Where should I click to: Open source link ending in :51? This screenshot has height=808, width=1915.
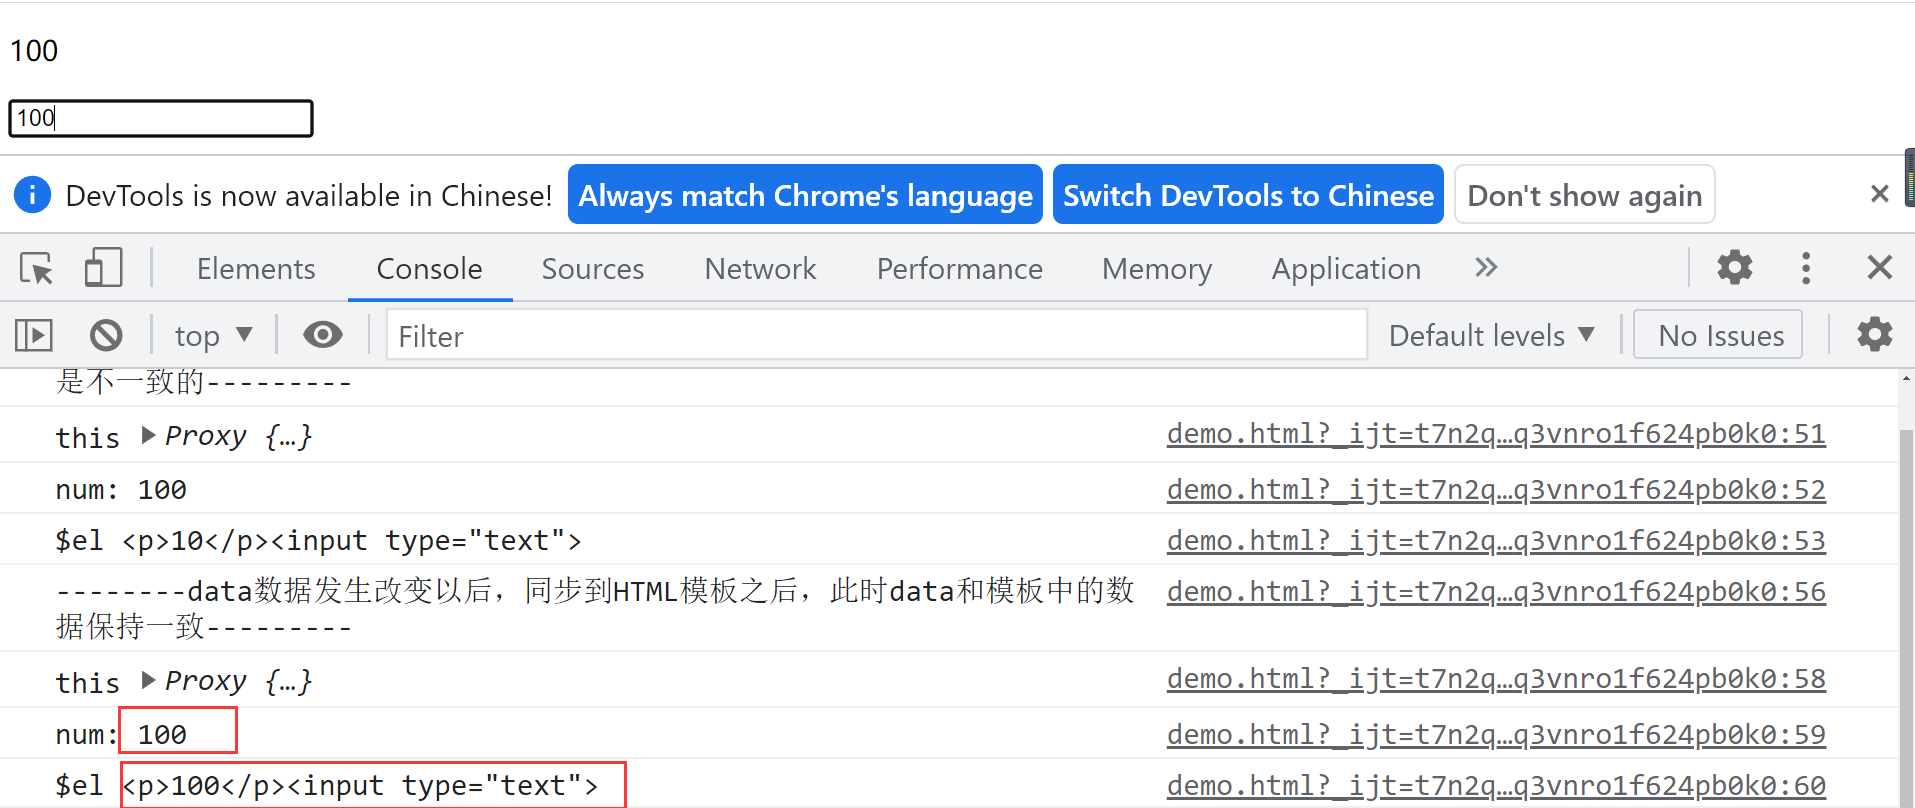1496,434
